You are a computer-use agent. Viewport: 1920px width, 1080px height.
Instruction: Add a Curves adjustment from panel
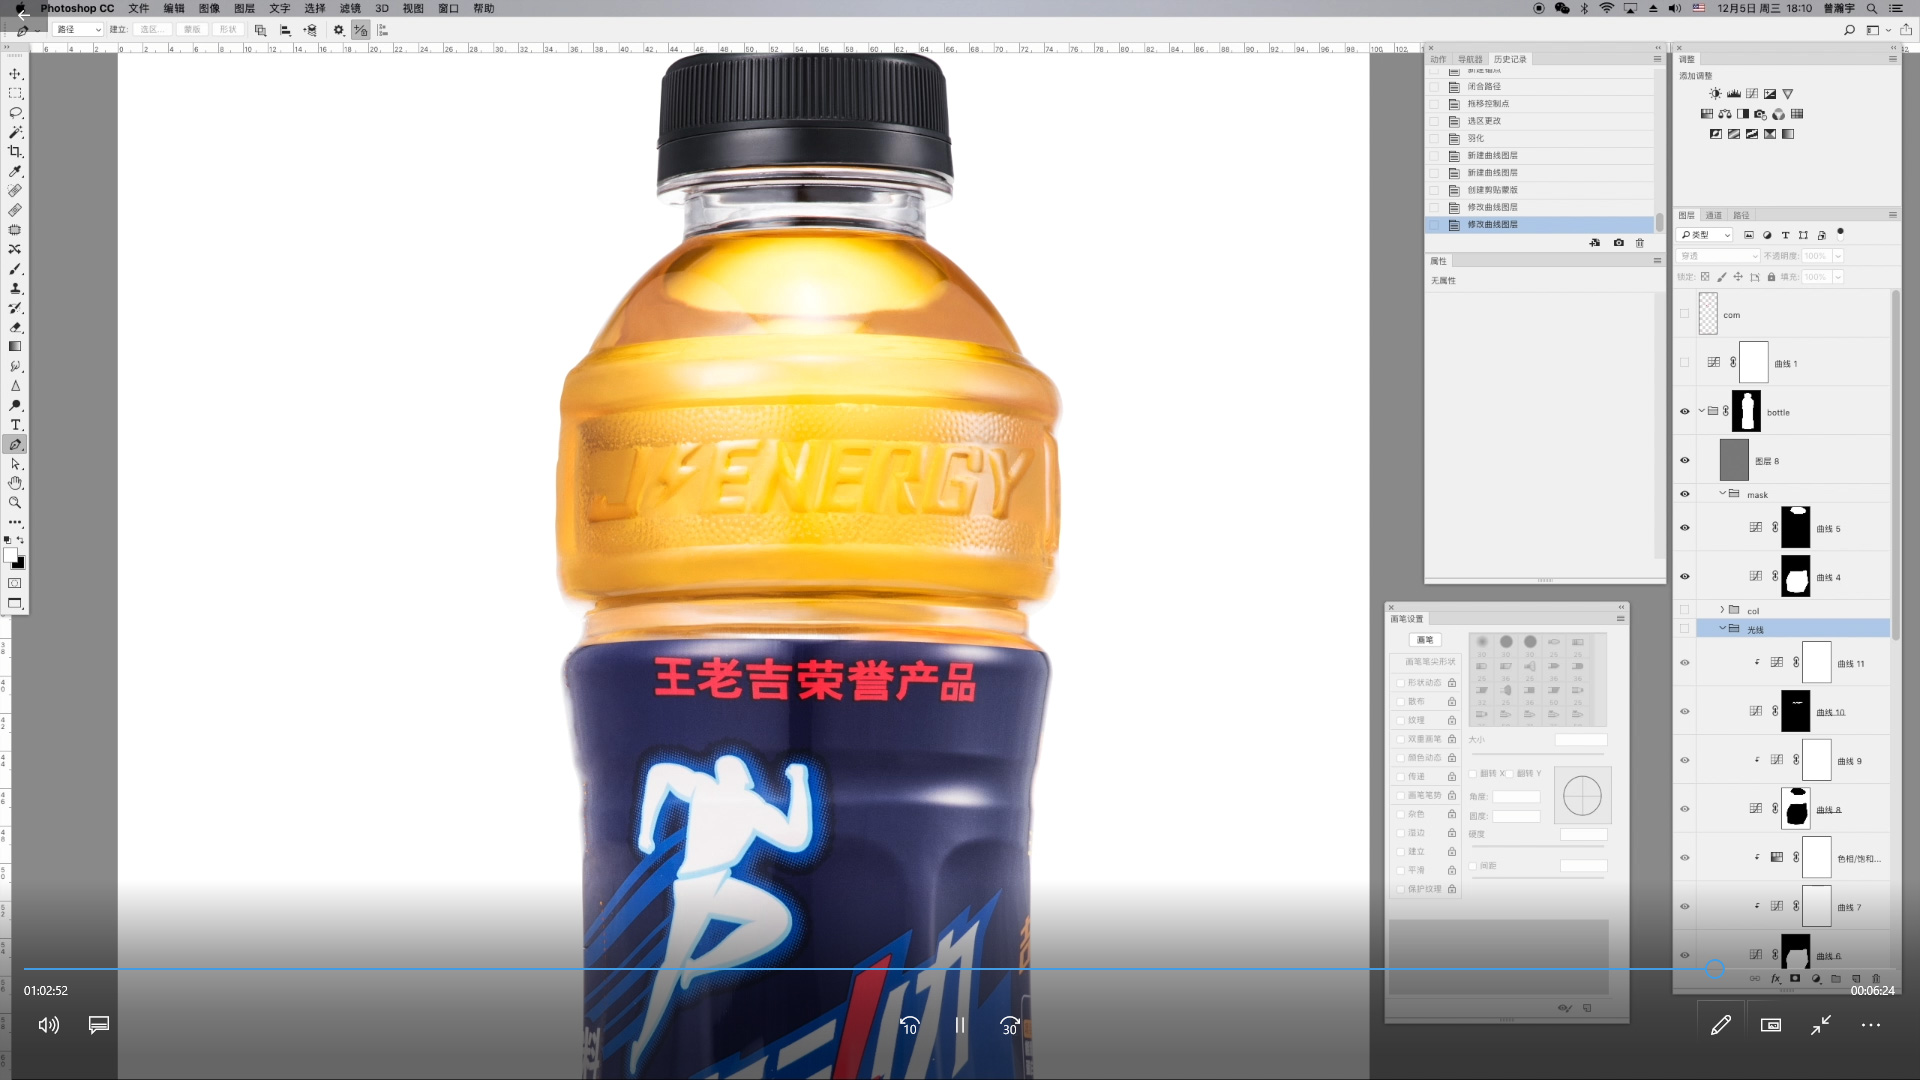tap(1752, 94)
